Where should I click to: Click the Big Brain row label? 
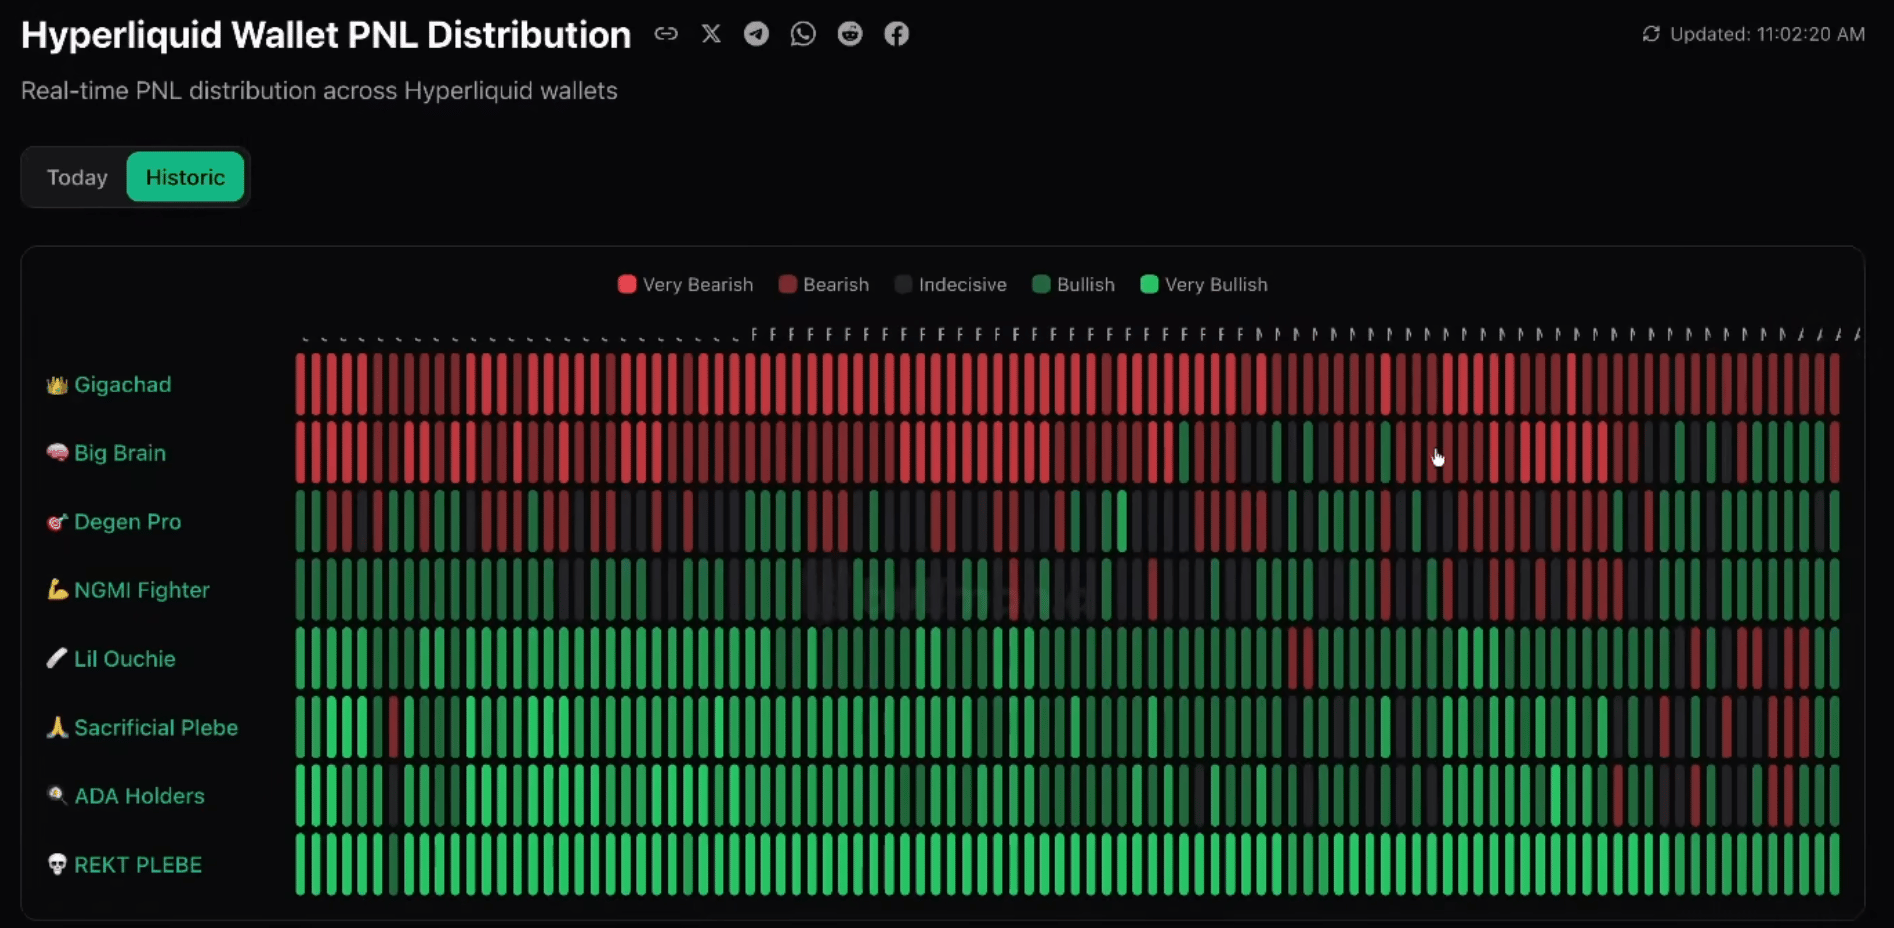[120, 453]
